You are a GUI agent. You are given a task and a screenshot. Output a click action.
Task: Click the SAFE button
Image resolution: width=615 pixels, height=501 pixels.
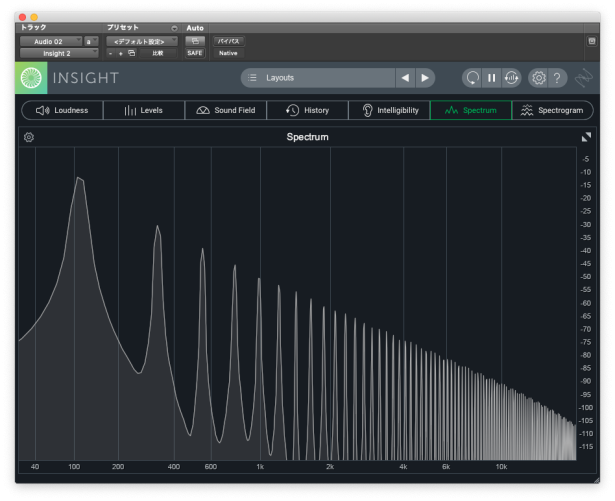point(195,53)
